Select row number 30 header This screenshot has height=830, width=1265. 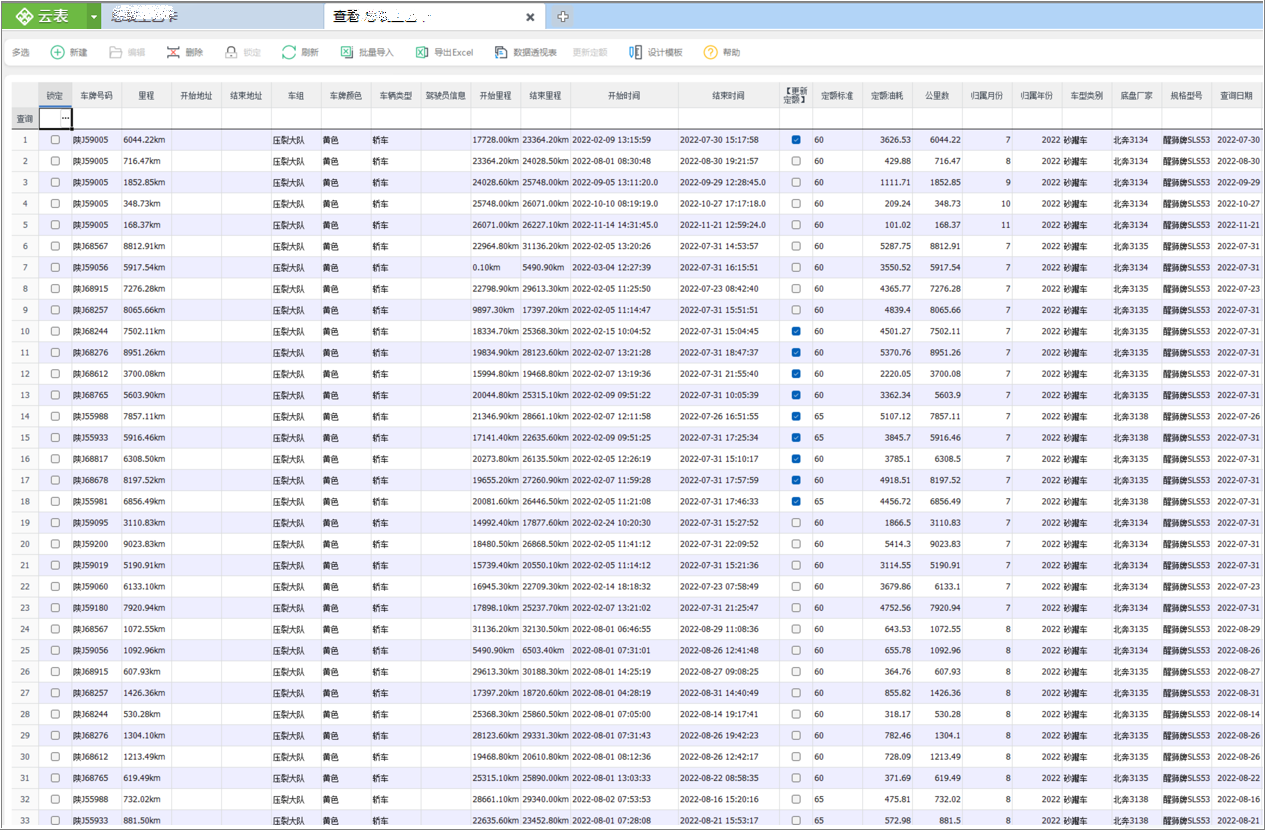25,756
